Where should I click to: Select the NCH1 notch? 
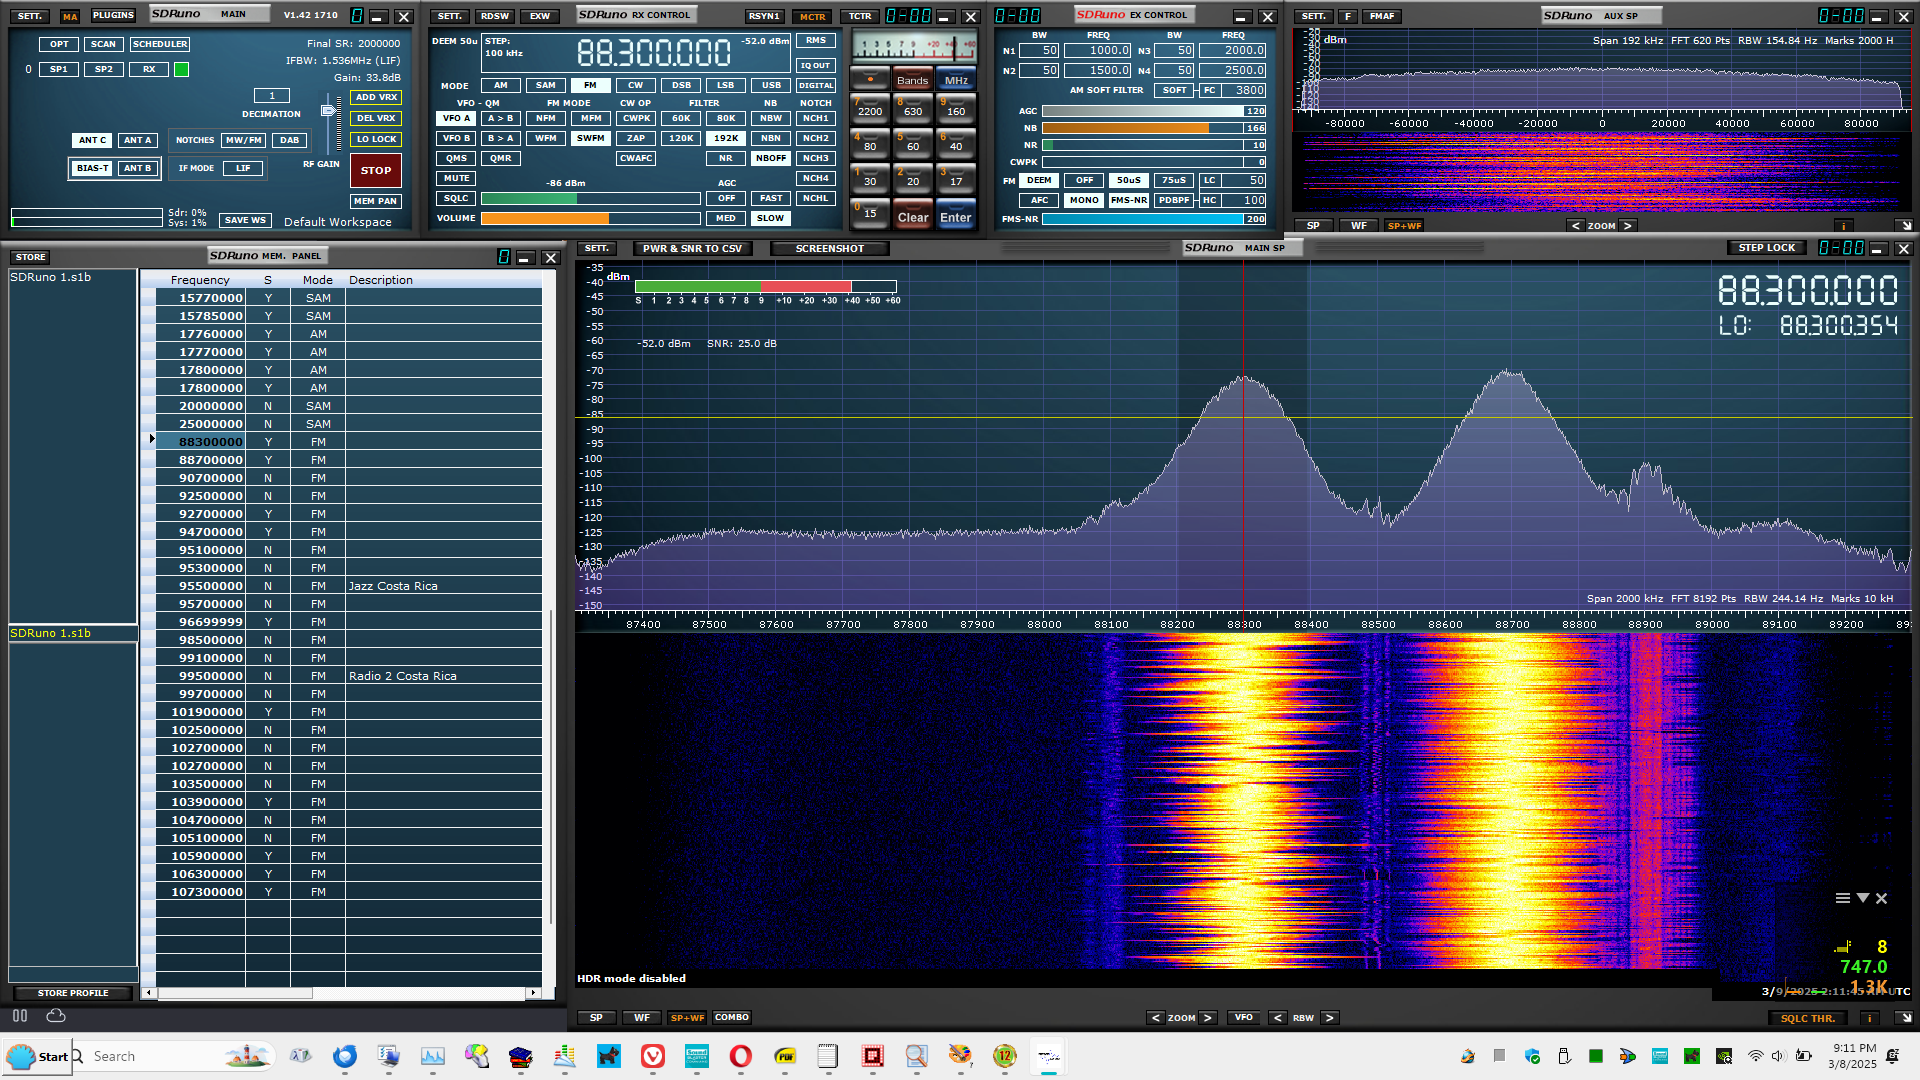click(815, 118)
